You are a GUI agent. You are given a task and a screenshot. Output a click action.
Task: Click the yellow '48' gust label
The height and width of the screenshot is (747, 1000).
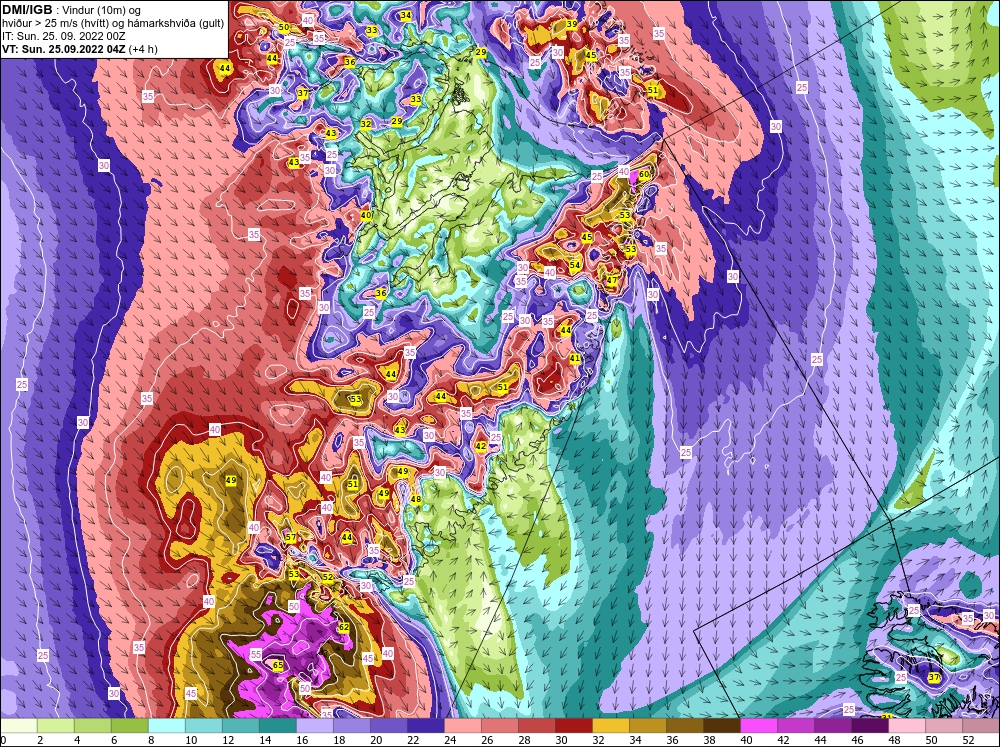click(x=416, y=499)
